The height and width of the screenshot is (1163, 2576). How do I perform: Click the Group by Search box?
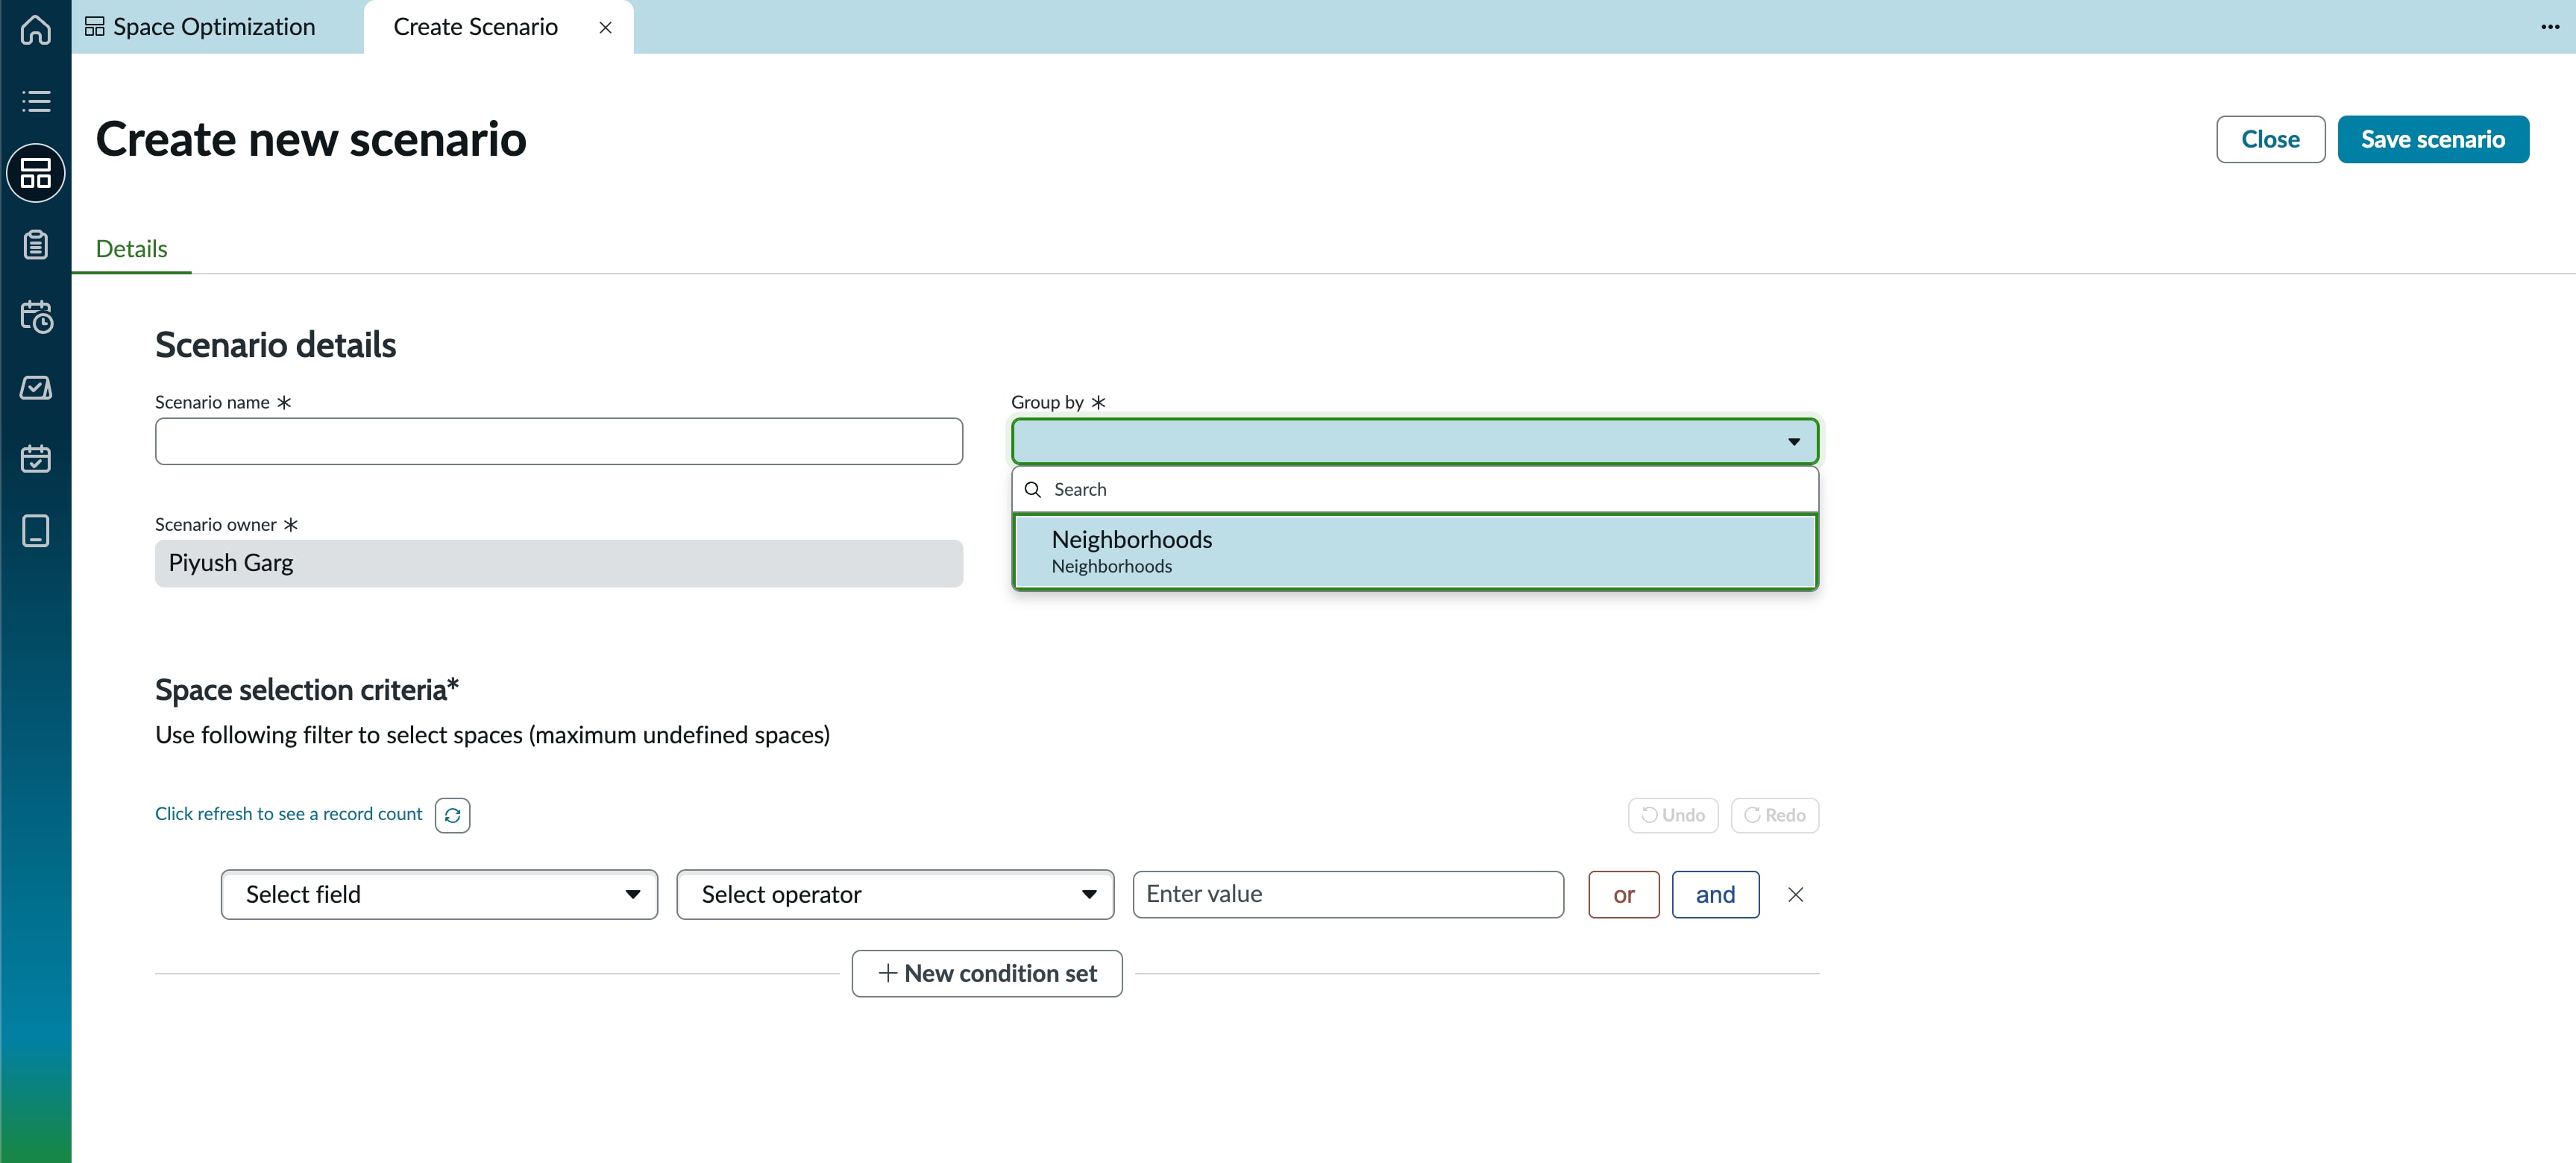pyautogui.click(x=1415, y=489)
